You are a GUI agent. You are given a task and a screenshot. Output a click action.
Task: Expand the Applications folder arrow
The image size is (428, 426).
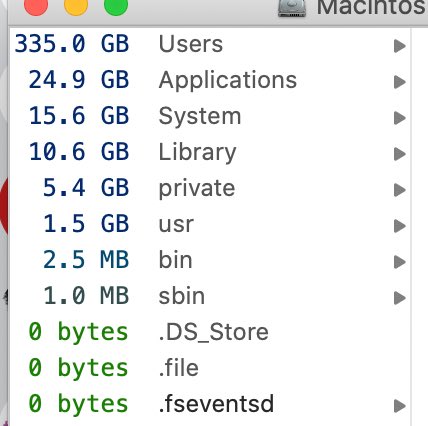[x=399, y=82]
